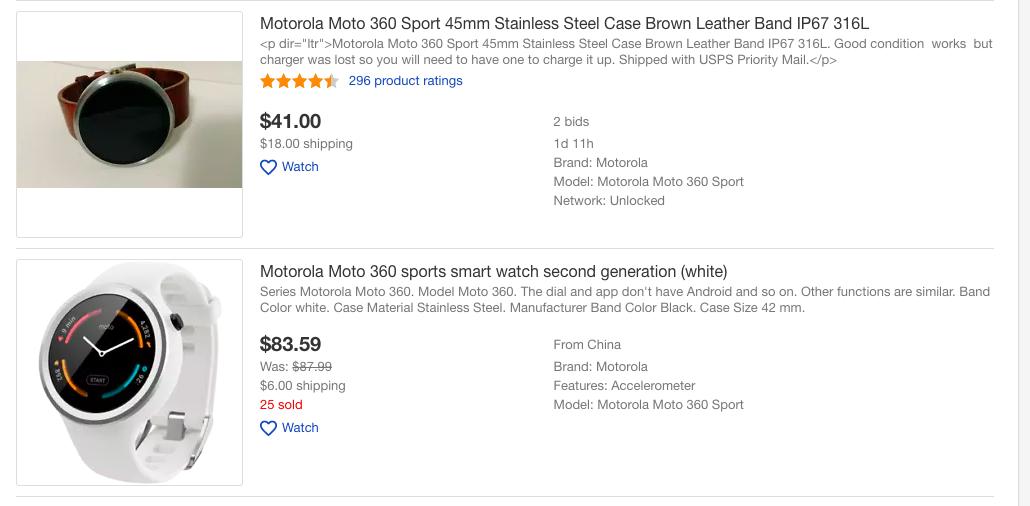Open the 296 product ratings link

click(x=405, y=81)
